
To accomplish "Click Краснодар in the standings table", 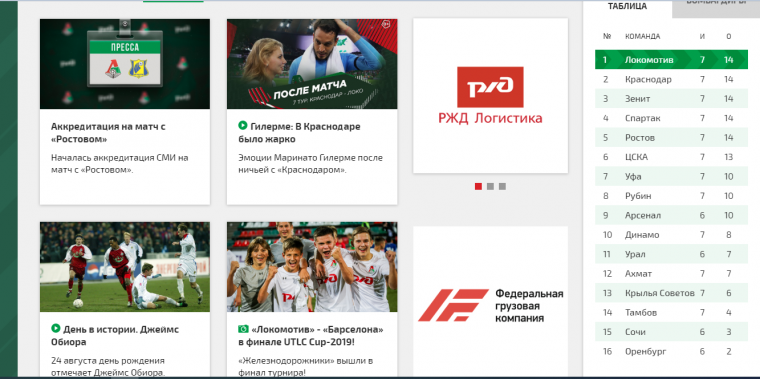I will (x=648, y=79).
